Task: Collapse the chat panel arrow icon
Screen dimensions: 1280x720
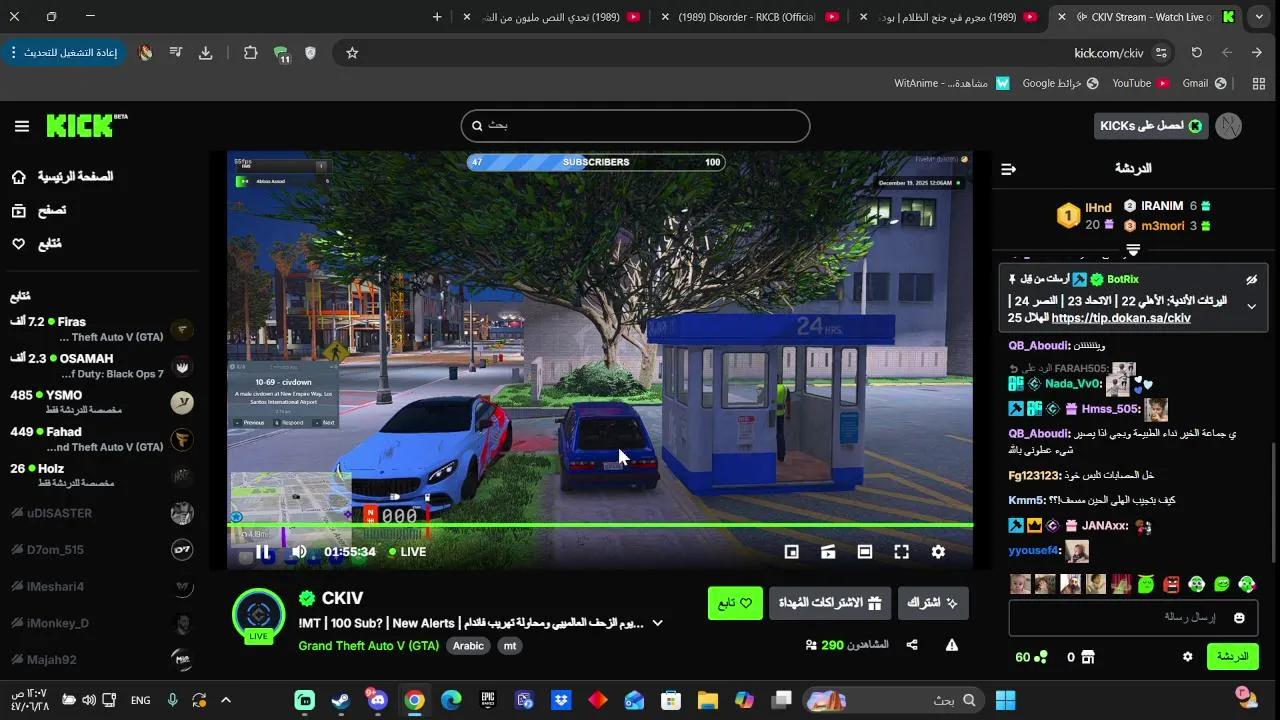Action: click(x=1008, y=169)
